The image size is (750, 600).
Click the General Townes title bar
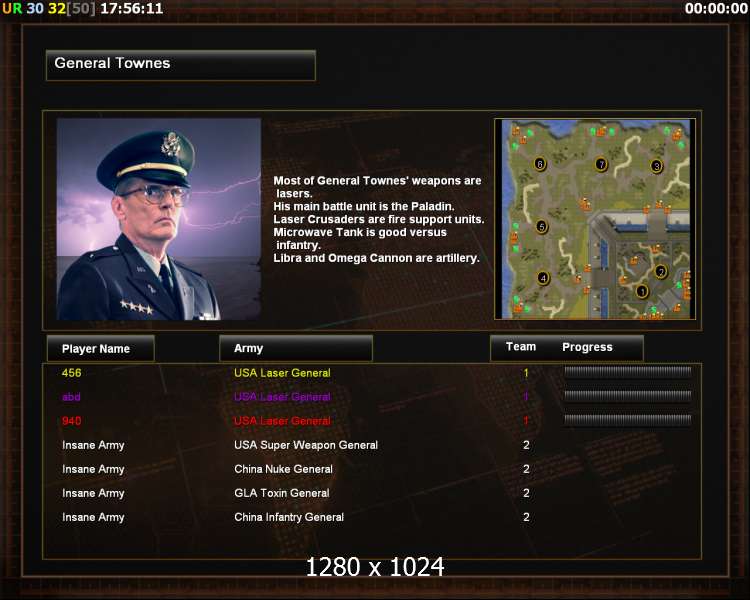[x=181, y=65]
